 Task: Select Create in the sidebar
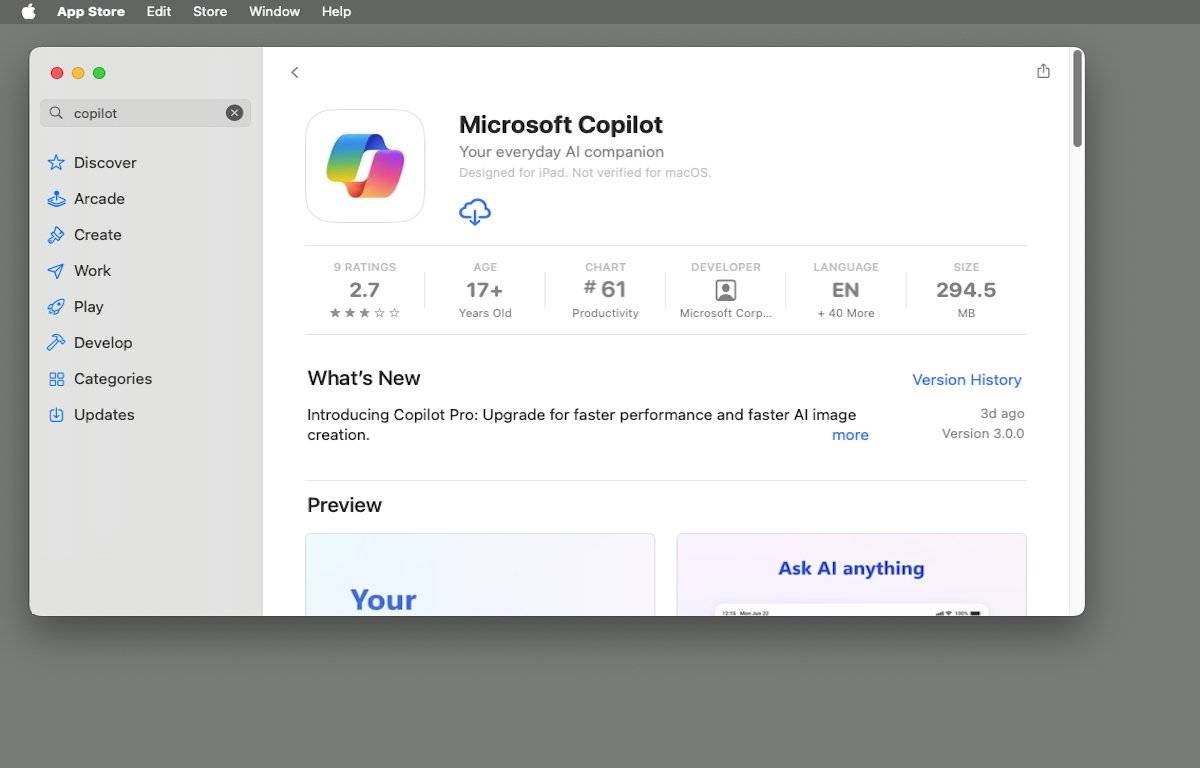pos(97,235)
